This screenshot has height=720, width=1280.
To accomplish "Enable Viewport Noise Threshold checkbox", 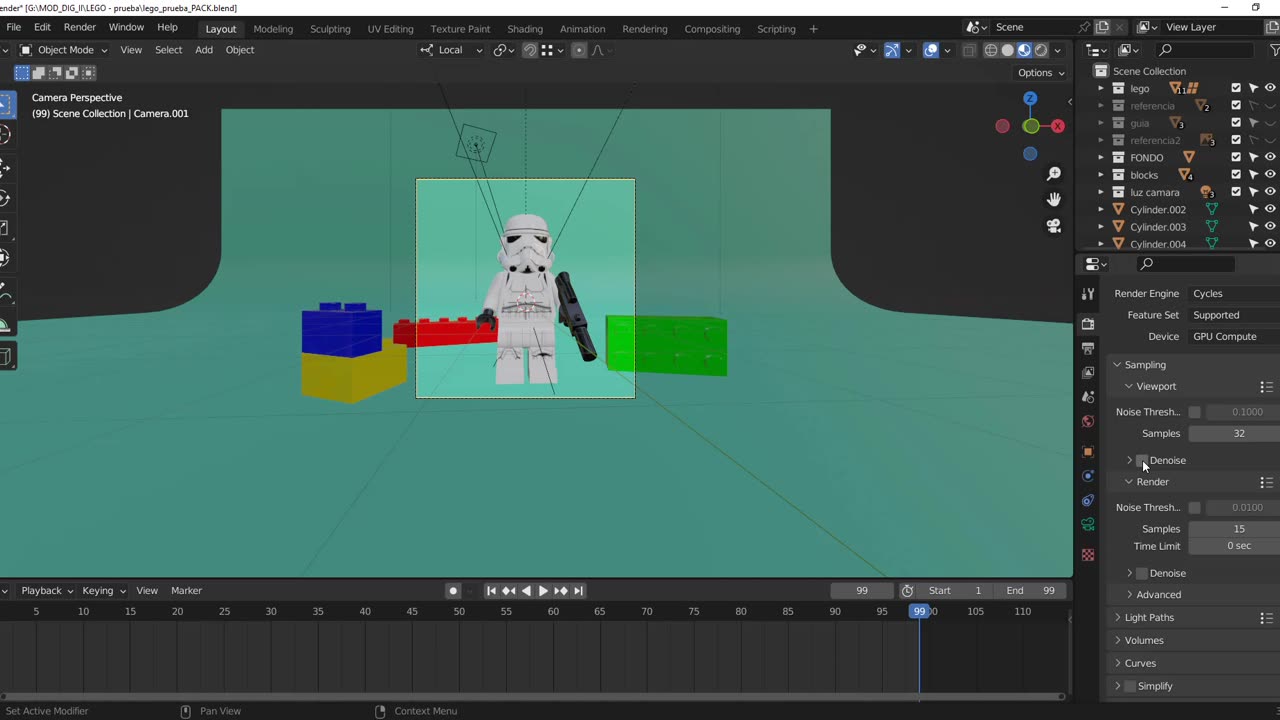I will coord(1194,412).
